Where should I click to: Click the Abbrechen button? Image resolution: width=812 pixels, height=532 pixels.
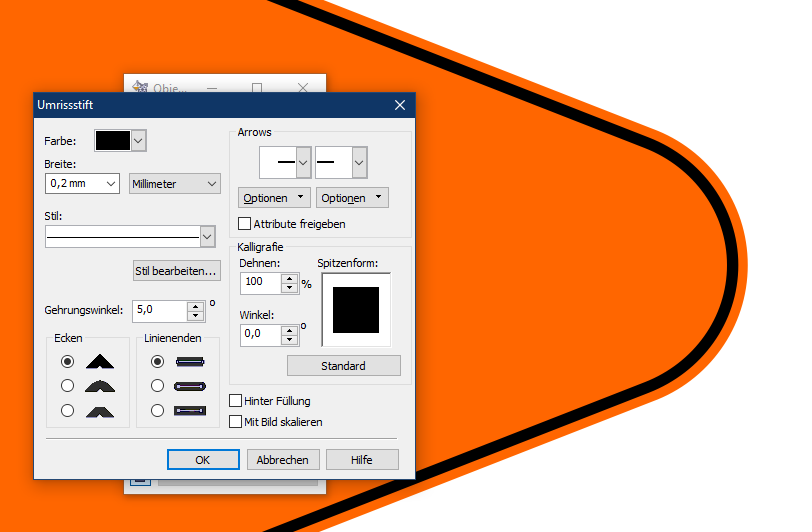[x=283, y=459]
